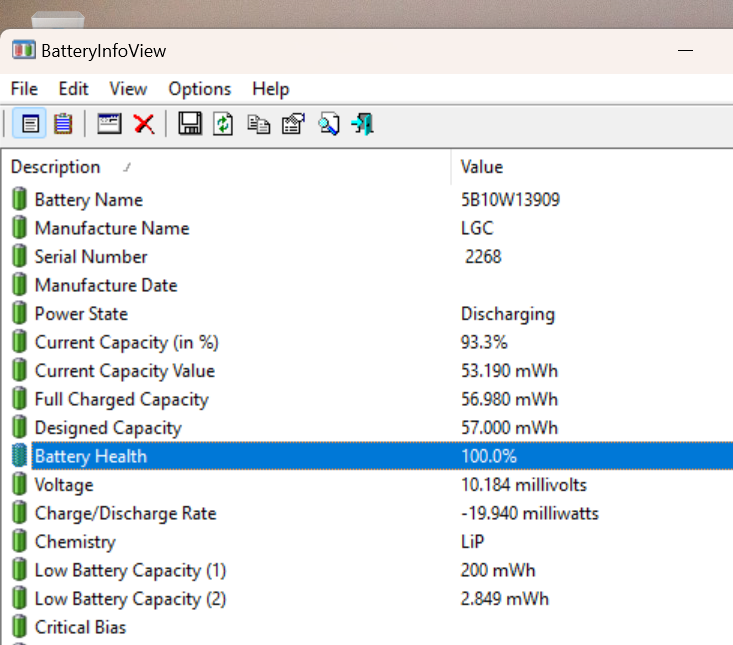This screenshot has height=645, width=733.
Task: Click the LGC manufacturer value
Action: tap(477, 228)
